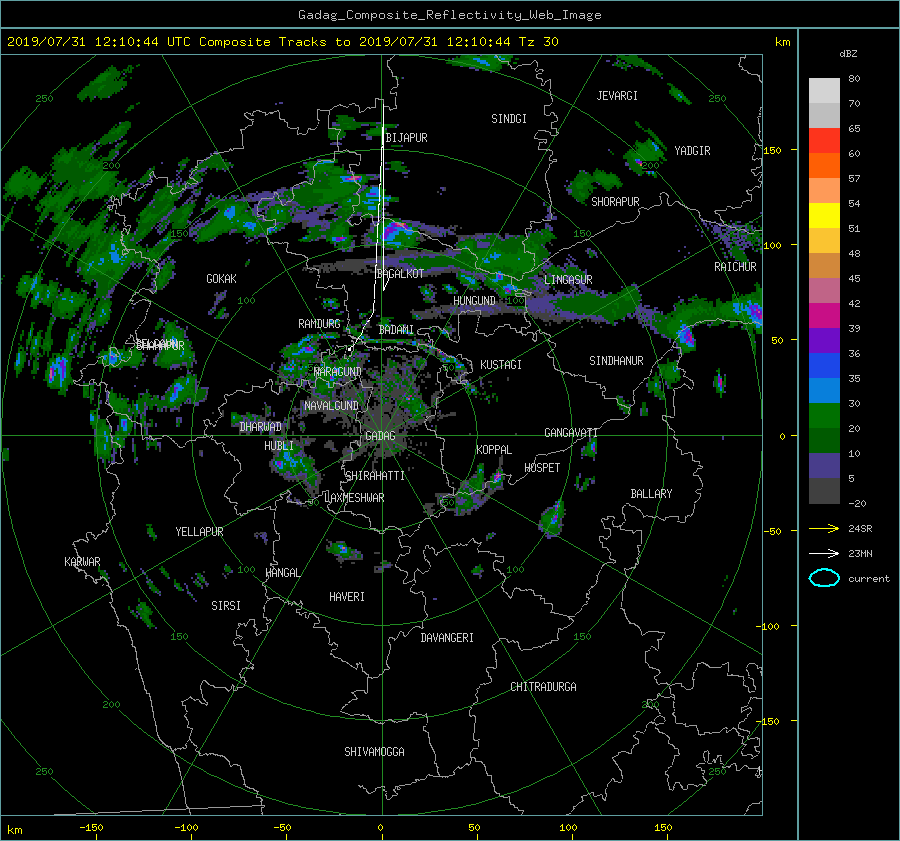Image resolution: width=900 pixels, height=841 pixels.
Task: Click the yellow 24SR arrow legend icon
Action: pyautogui.click(x=824, y=528)
